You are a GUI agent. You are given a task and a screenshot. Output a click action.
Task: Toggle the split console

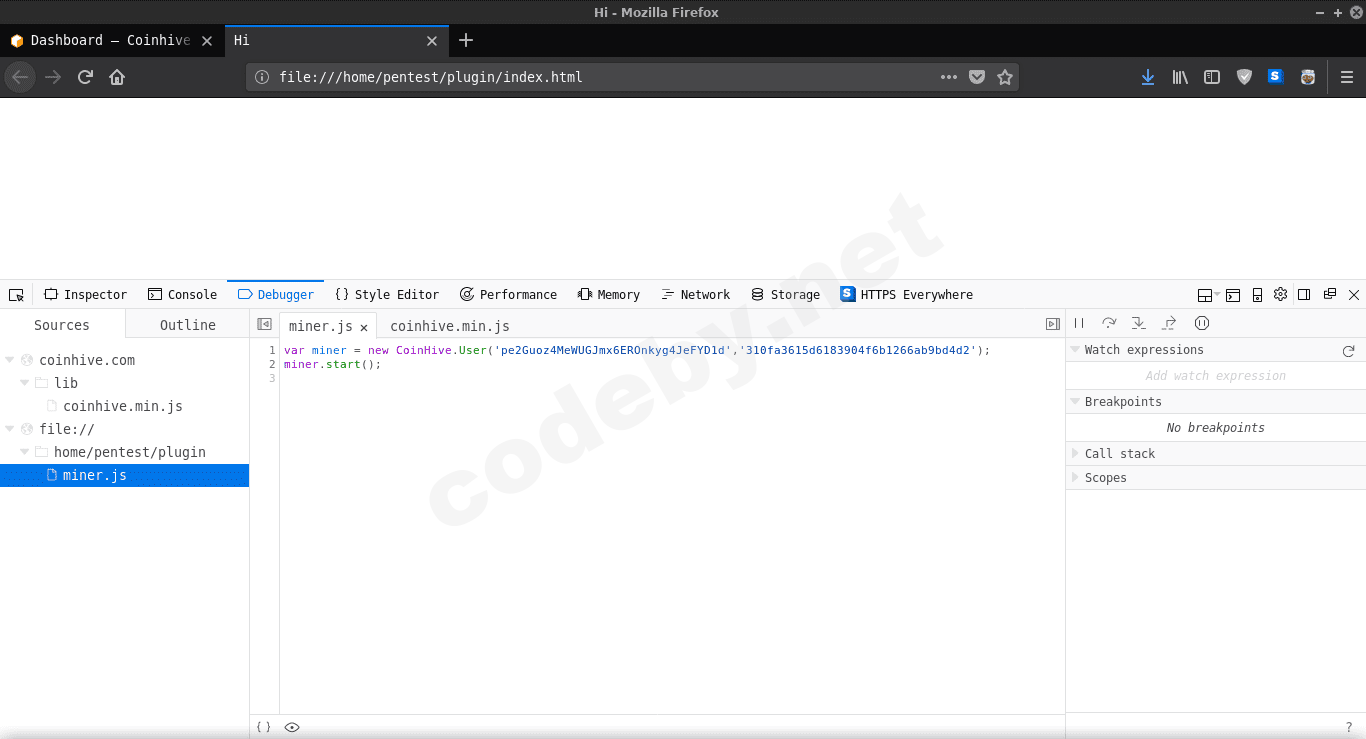1233,295
